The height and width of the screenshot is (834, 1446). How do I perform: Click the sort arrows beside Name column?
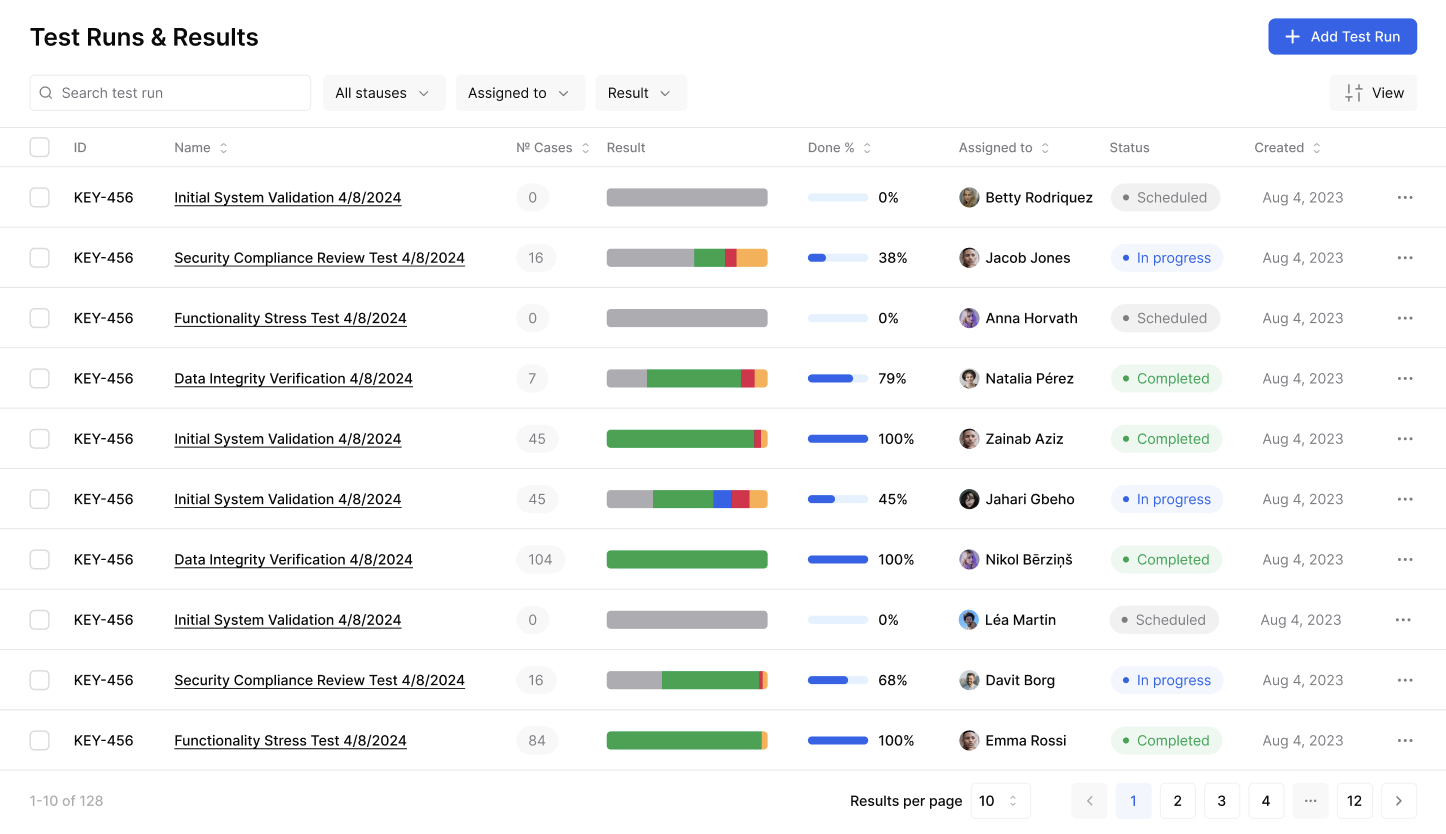[224, 148]
